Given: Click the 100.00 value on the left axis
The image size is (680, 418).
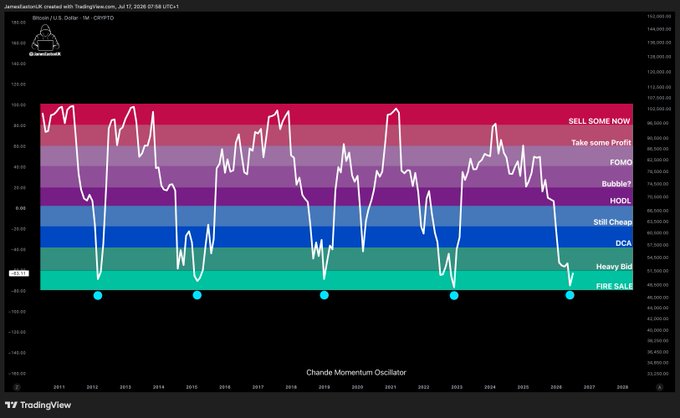Looking at the screenshot, I should (x=19, y=105).
